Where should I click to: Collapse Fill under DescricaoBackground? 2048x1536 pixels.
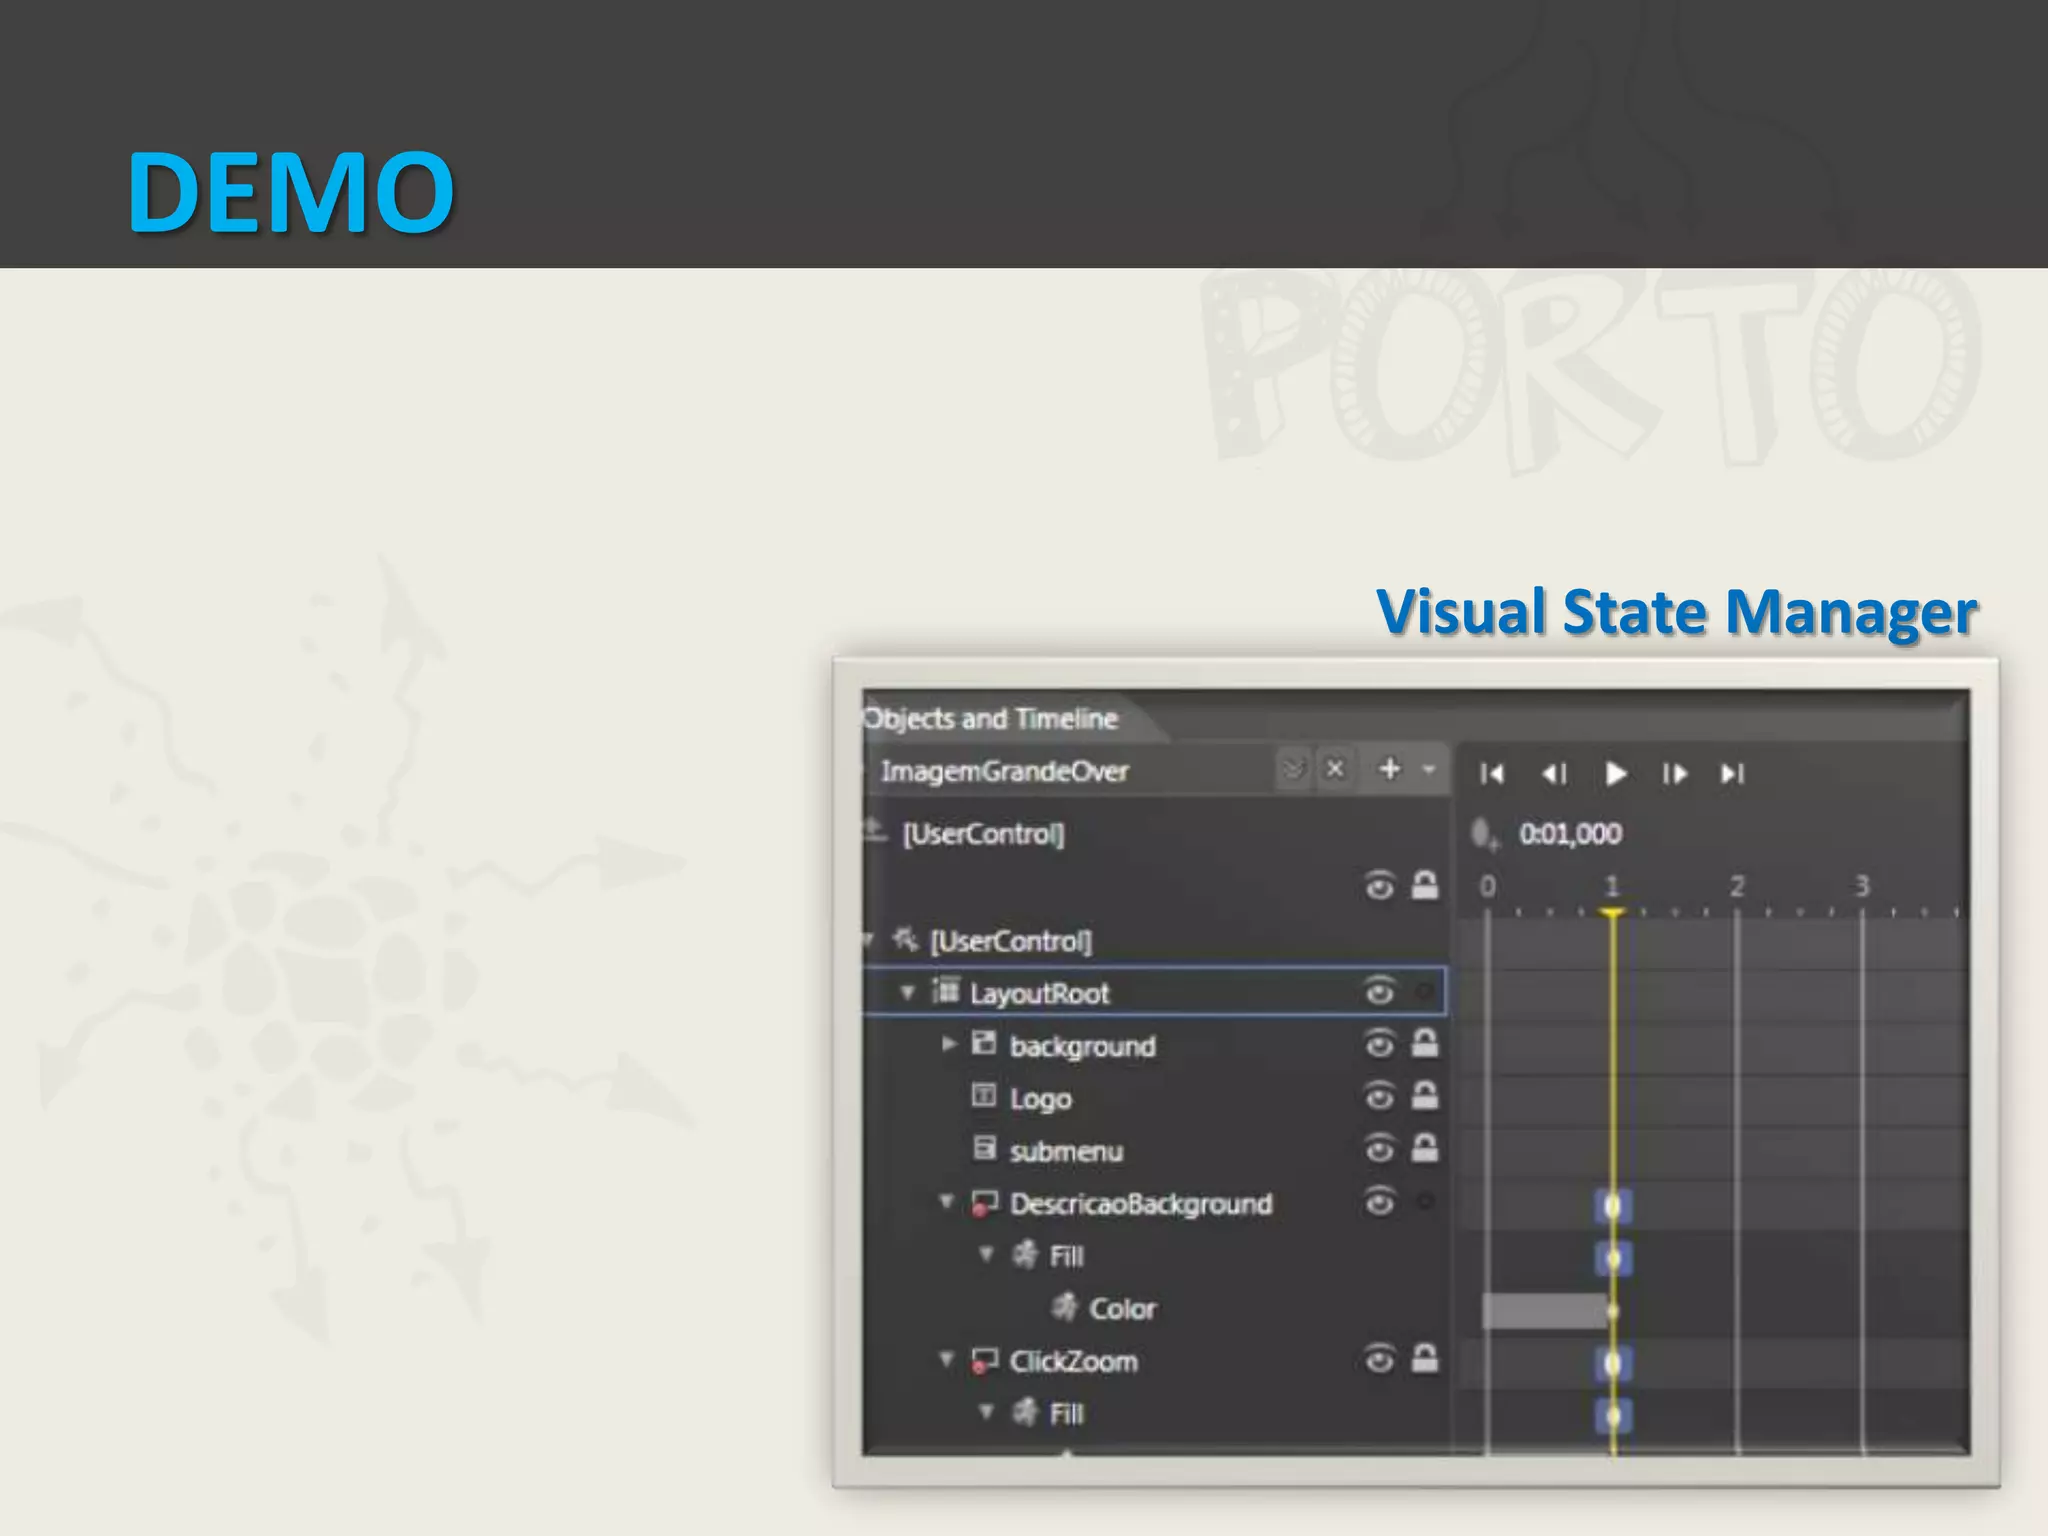click(x=986, y=1254)
